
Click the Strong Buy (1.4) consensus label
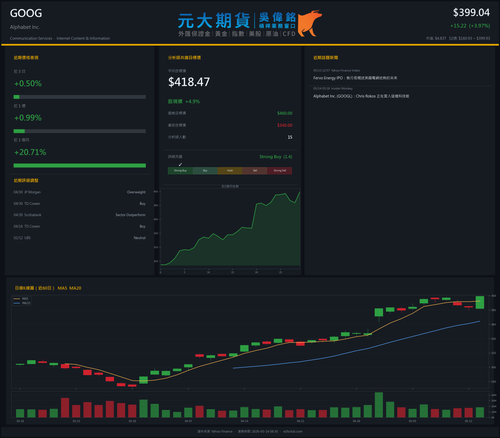click(276, 157)
